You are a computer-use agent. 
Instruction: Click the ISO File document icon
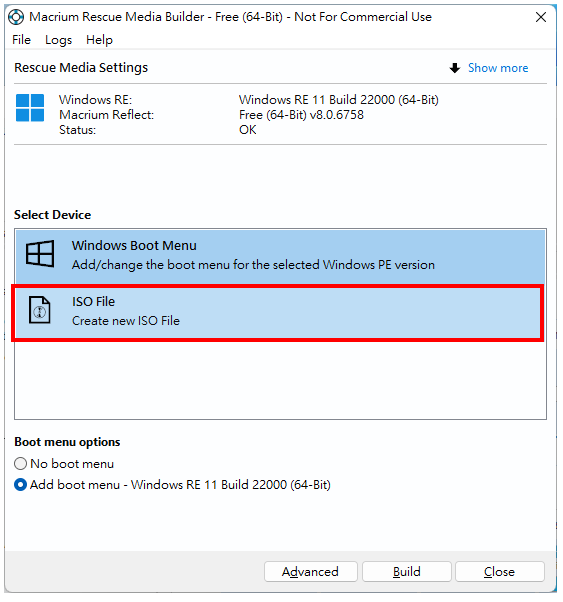click(x=40, y=310)
